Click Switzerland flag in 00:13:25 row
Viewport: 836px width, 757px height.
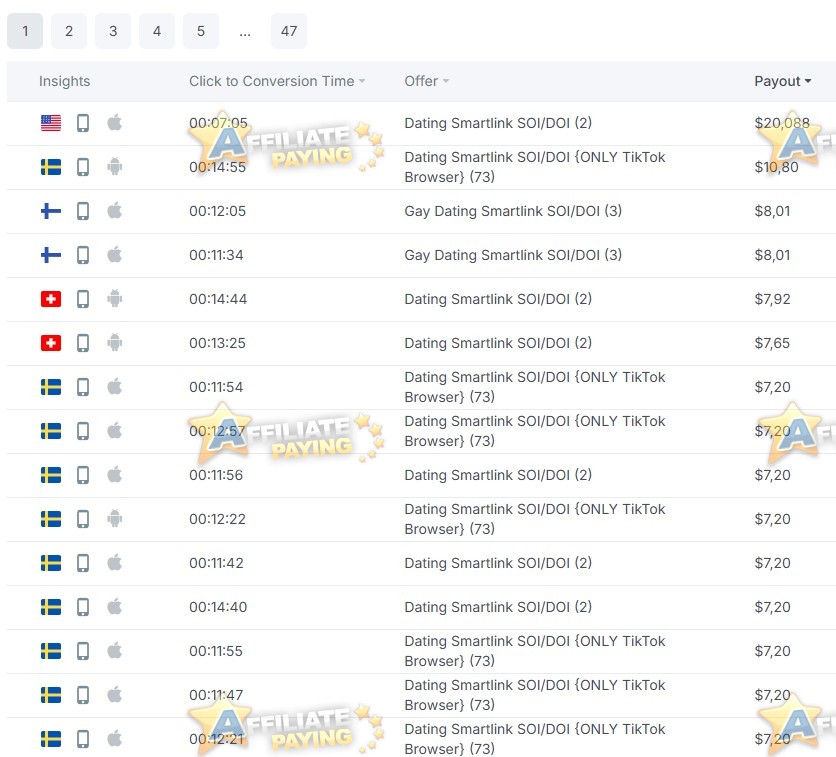tap(51, 343)
